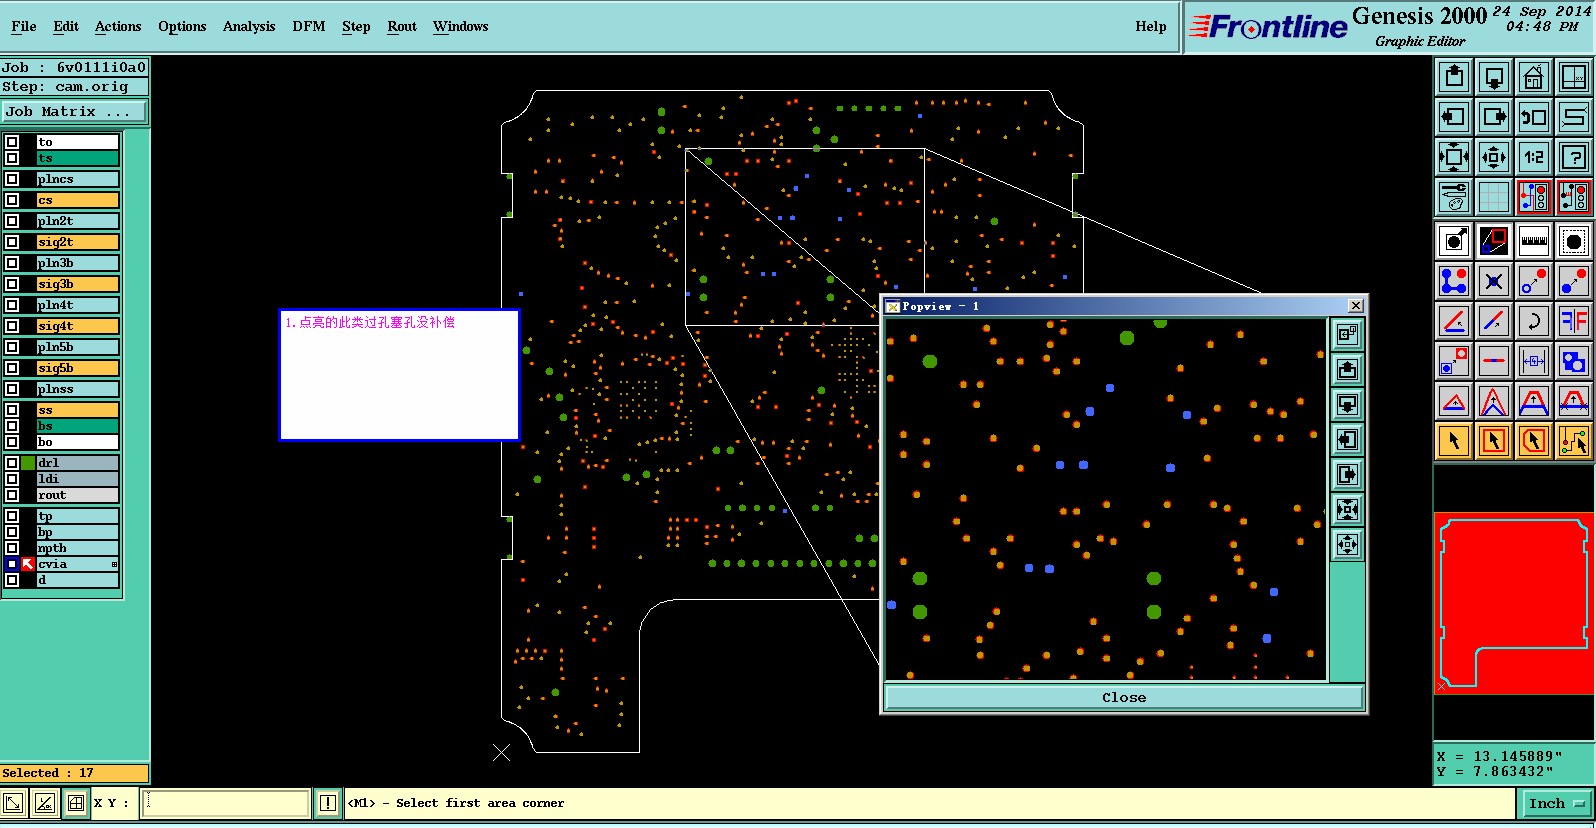The image size is (1596, 828).
Task: Open the Windows menu
Action: pos(461,27)
